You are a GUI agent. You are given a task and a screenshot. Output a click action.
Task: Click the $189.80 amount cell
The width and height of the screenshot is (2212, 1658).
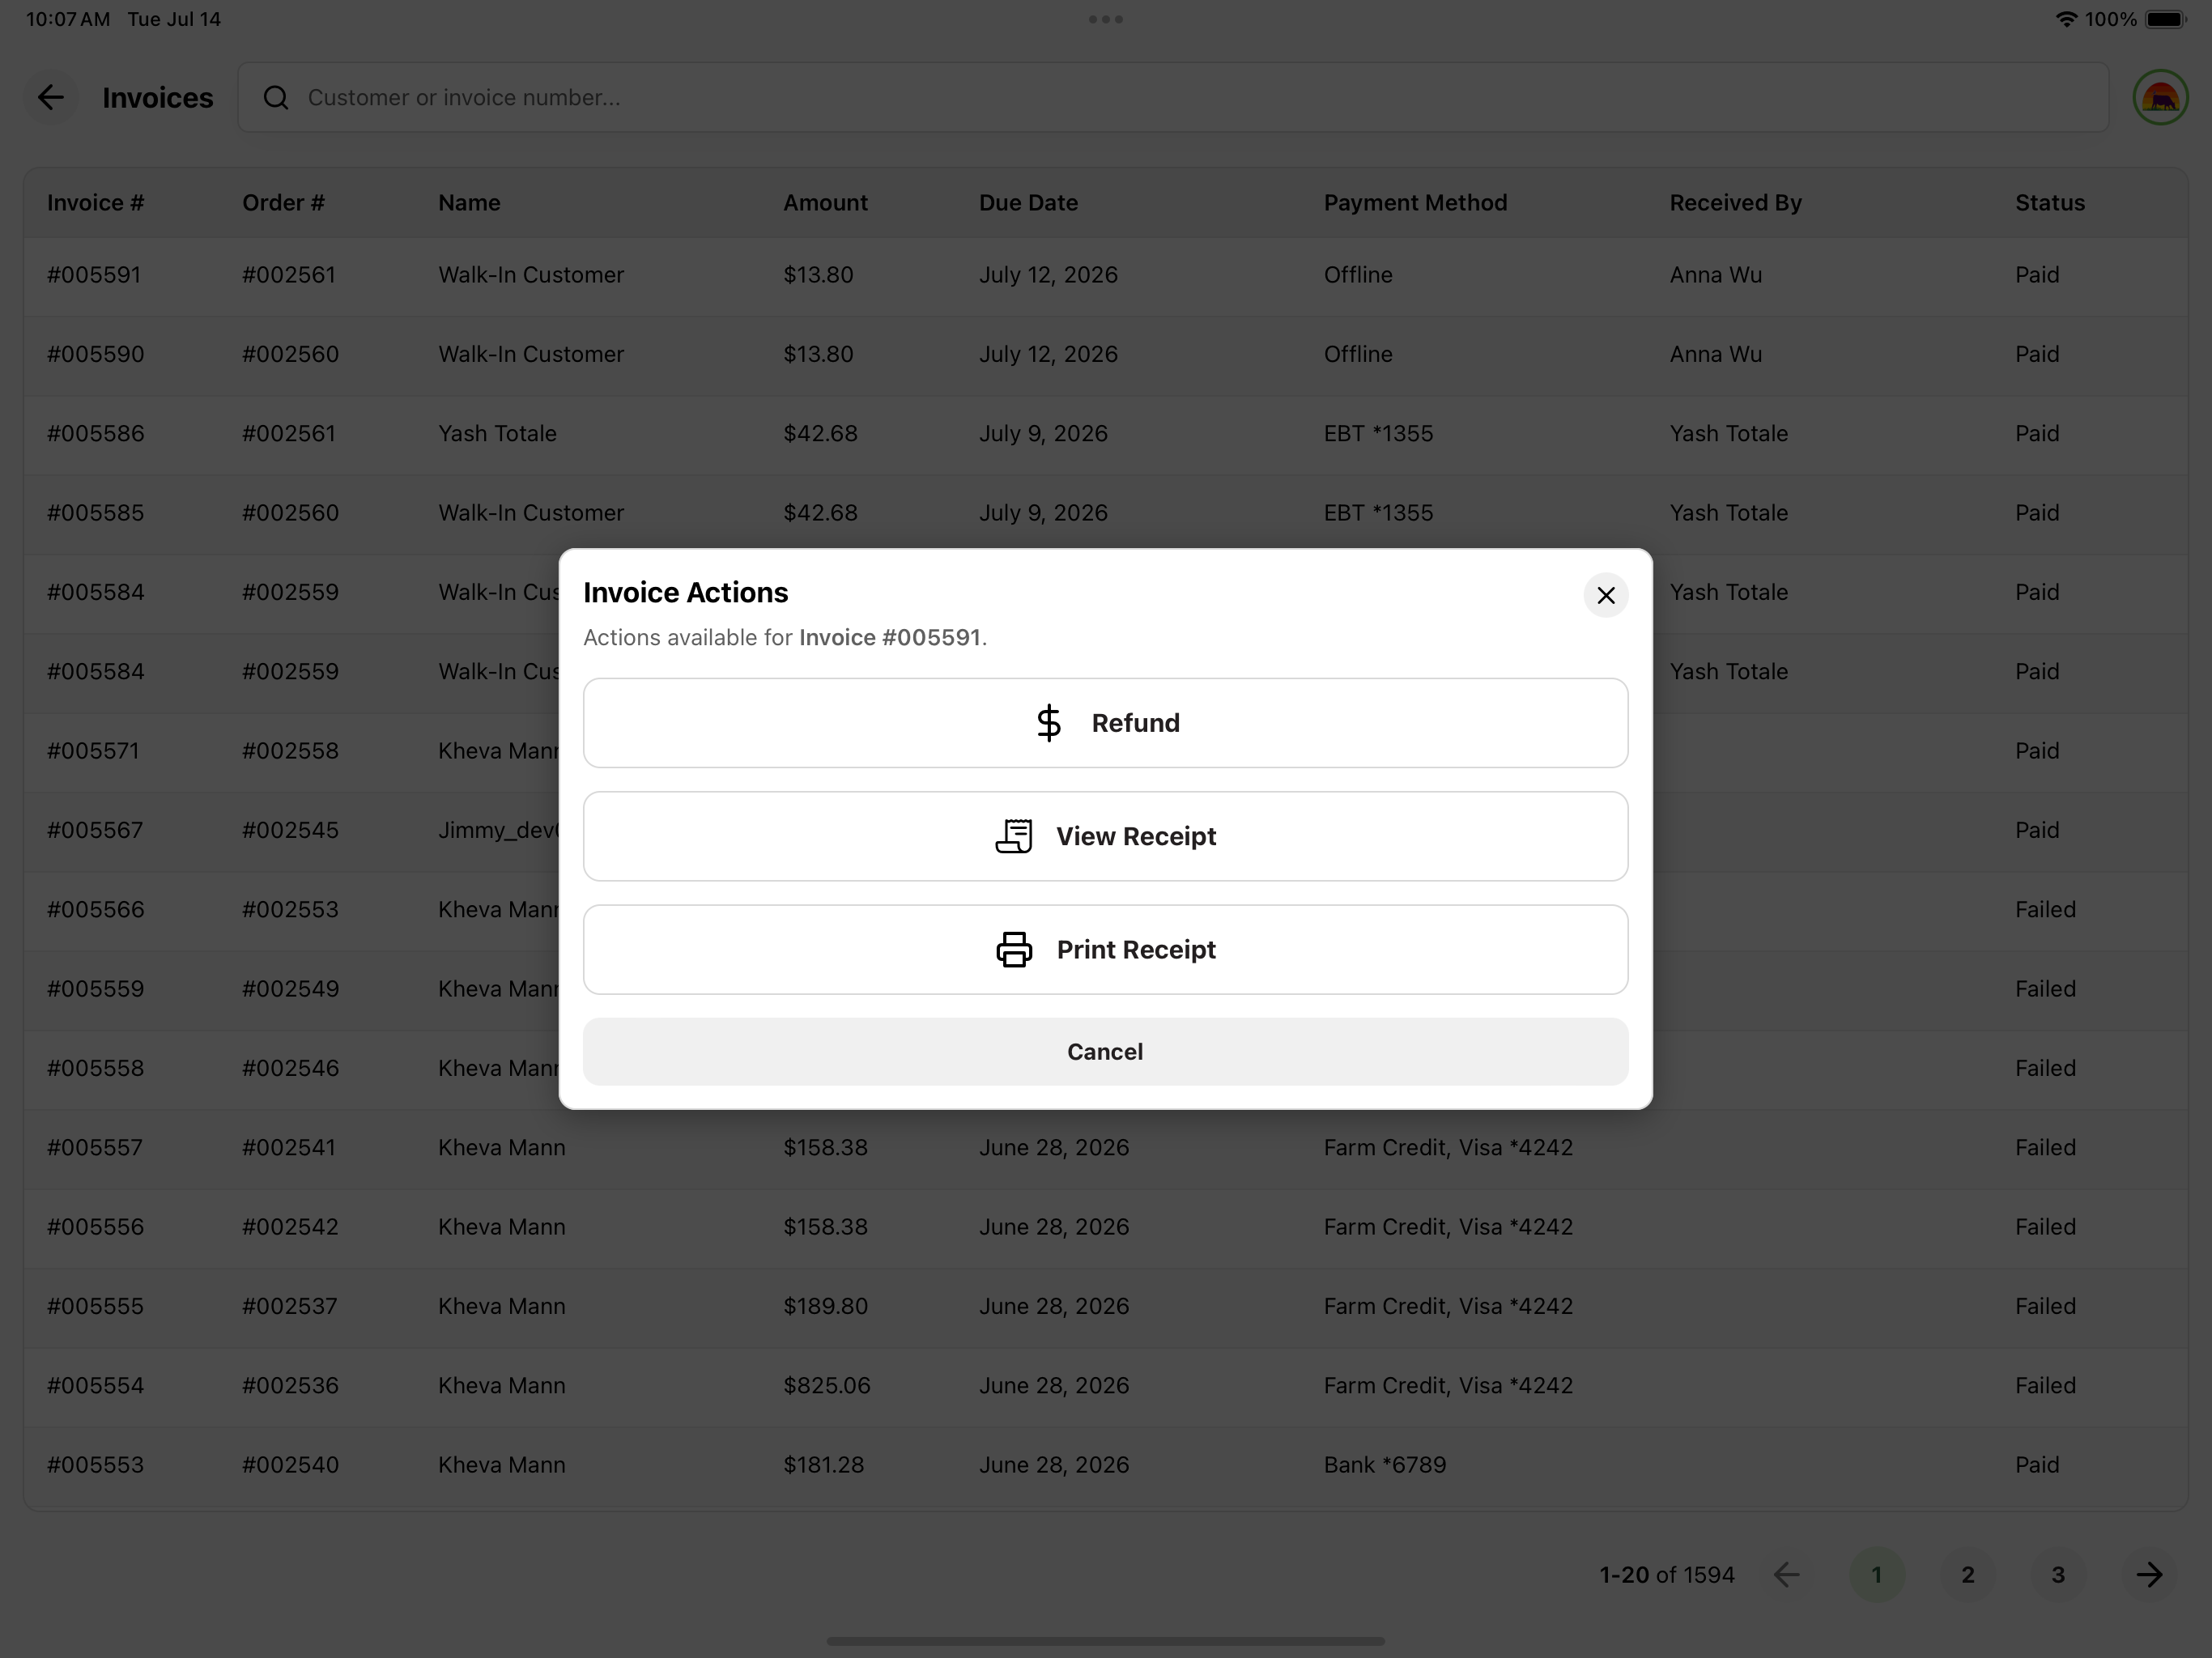825,1306
